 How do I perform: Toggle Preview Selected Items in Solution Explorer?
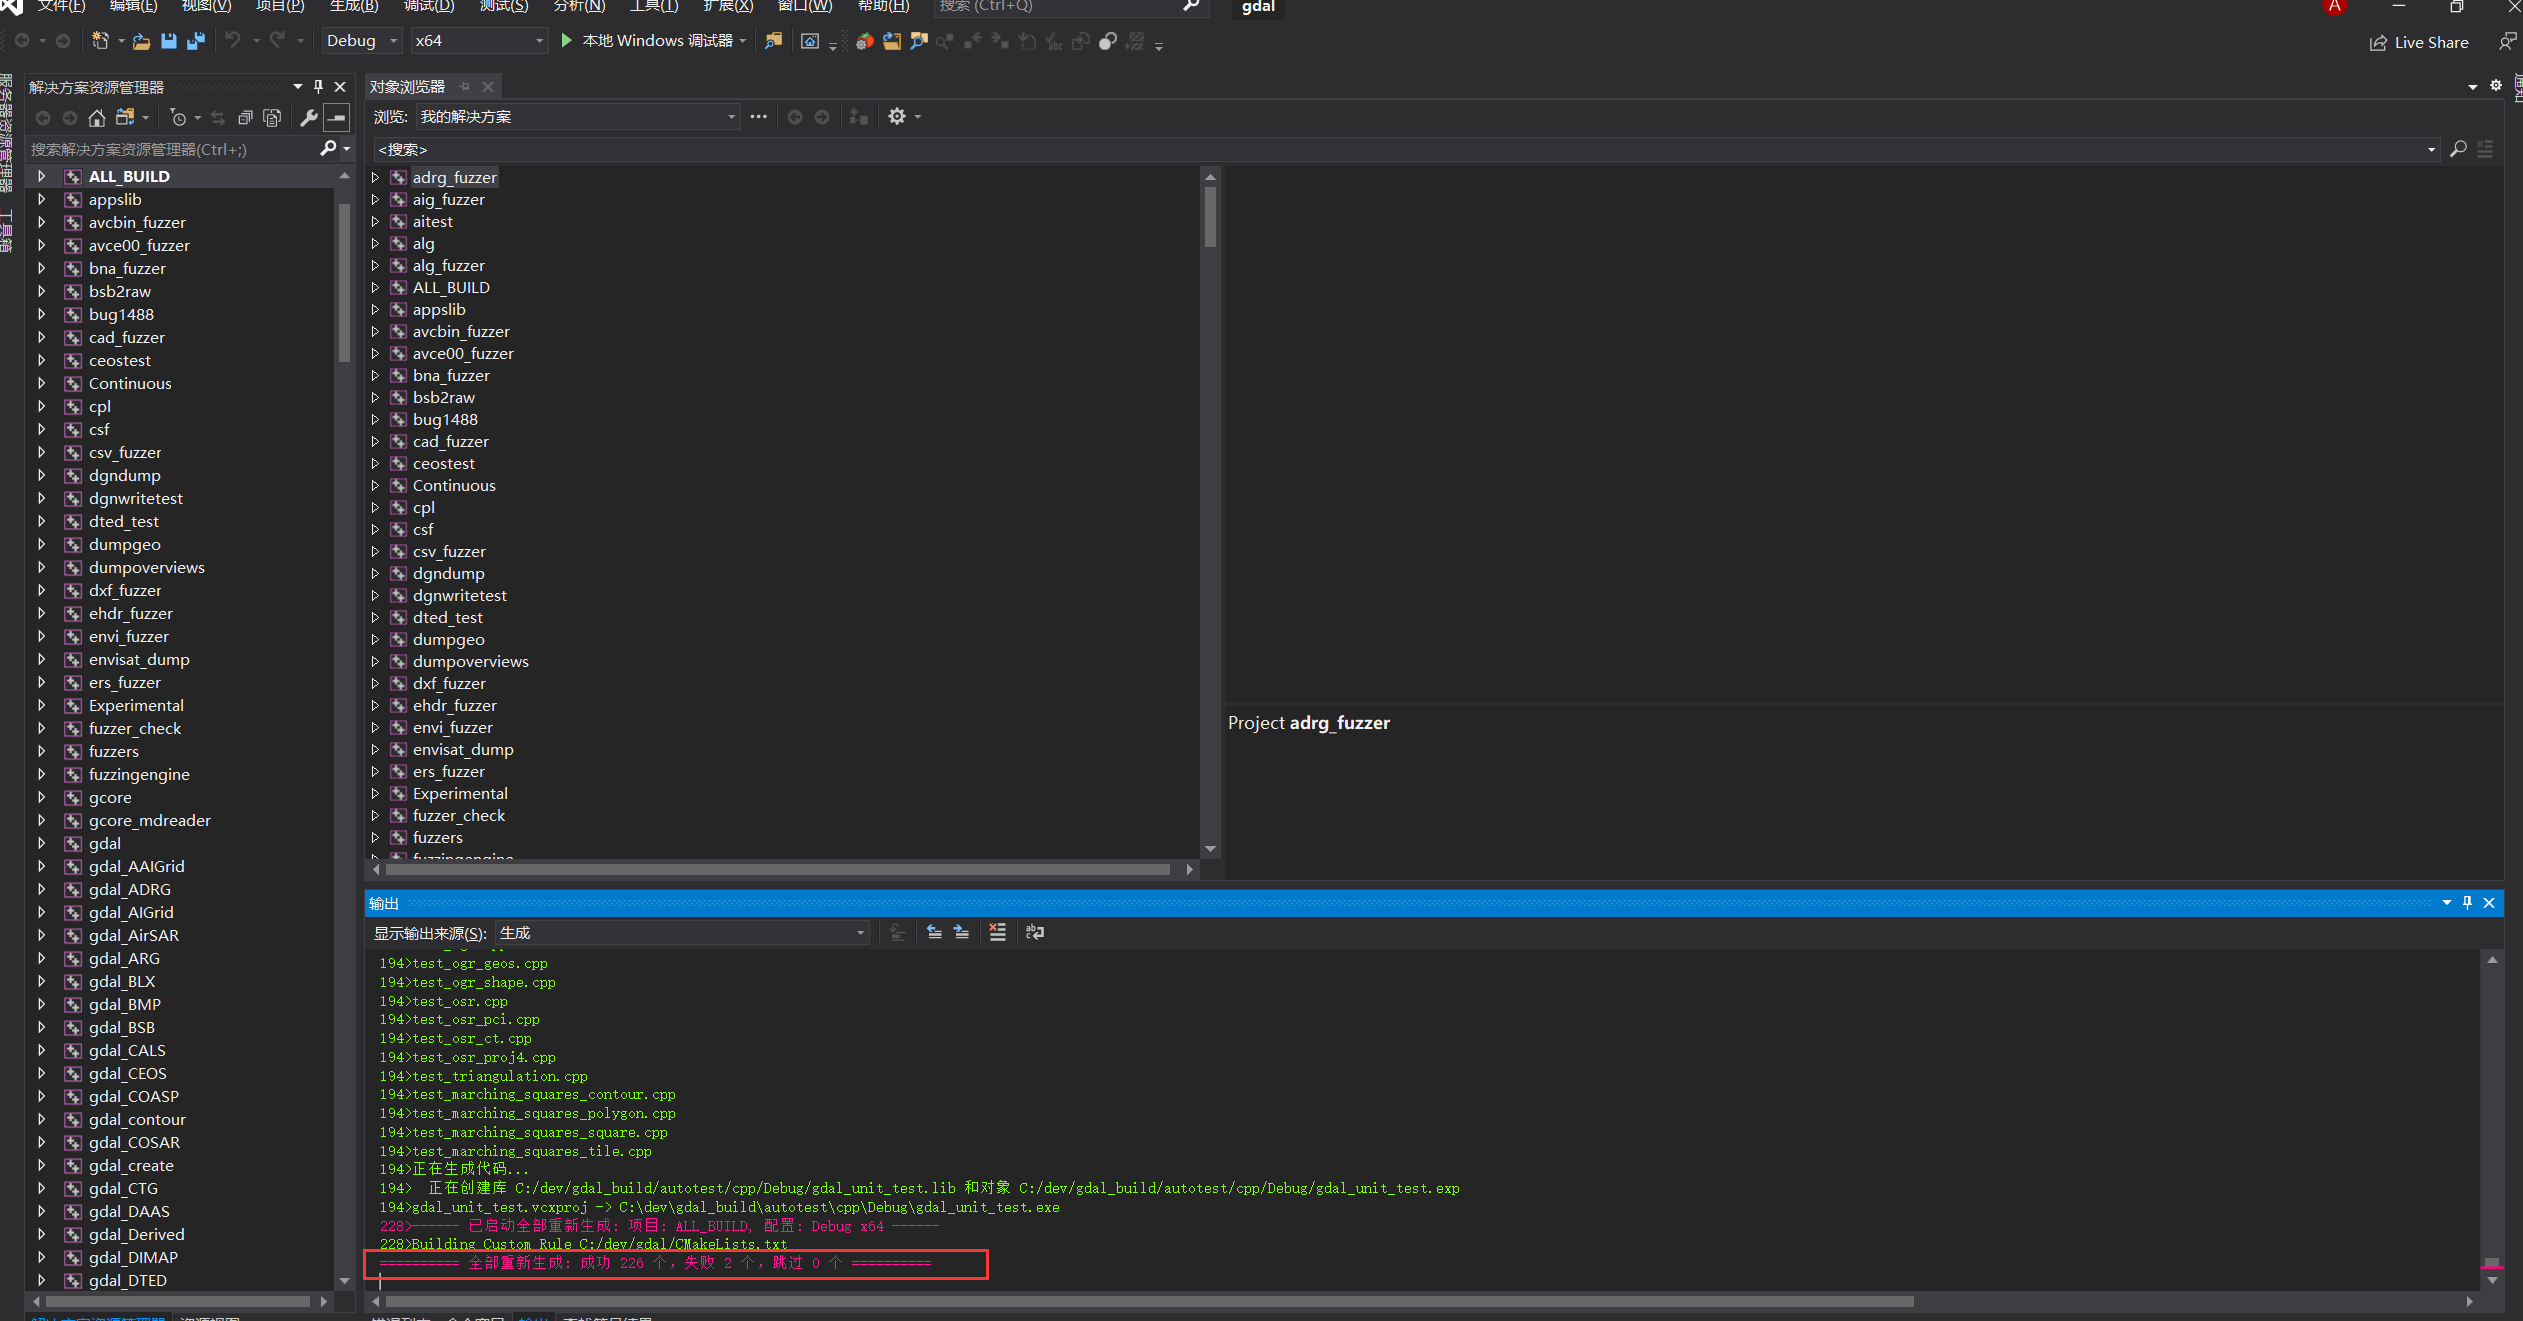tap(338, 118)
